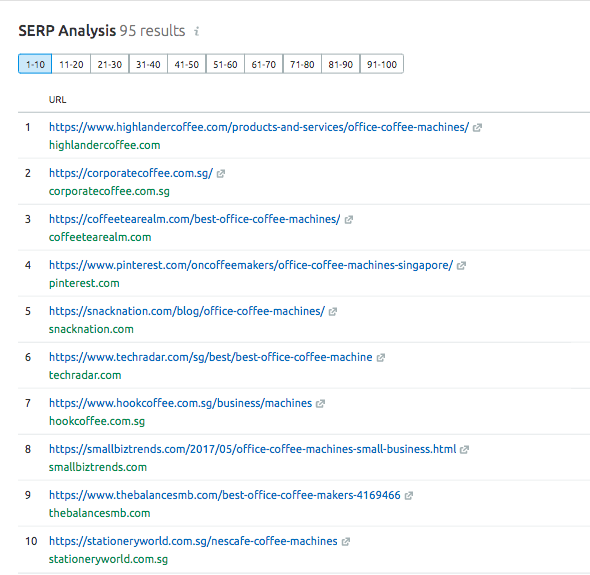Show results 31-40

[148, 64]
